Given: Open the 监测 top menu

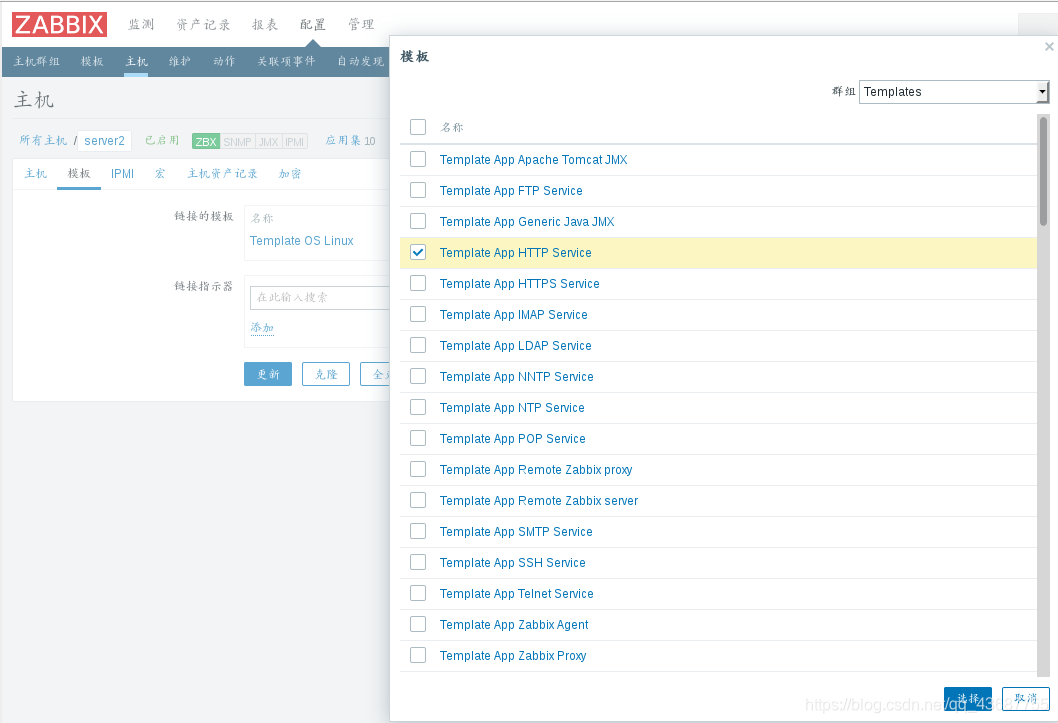Looking at the screenshot, I should (x=142, y=24).
